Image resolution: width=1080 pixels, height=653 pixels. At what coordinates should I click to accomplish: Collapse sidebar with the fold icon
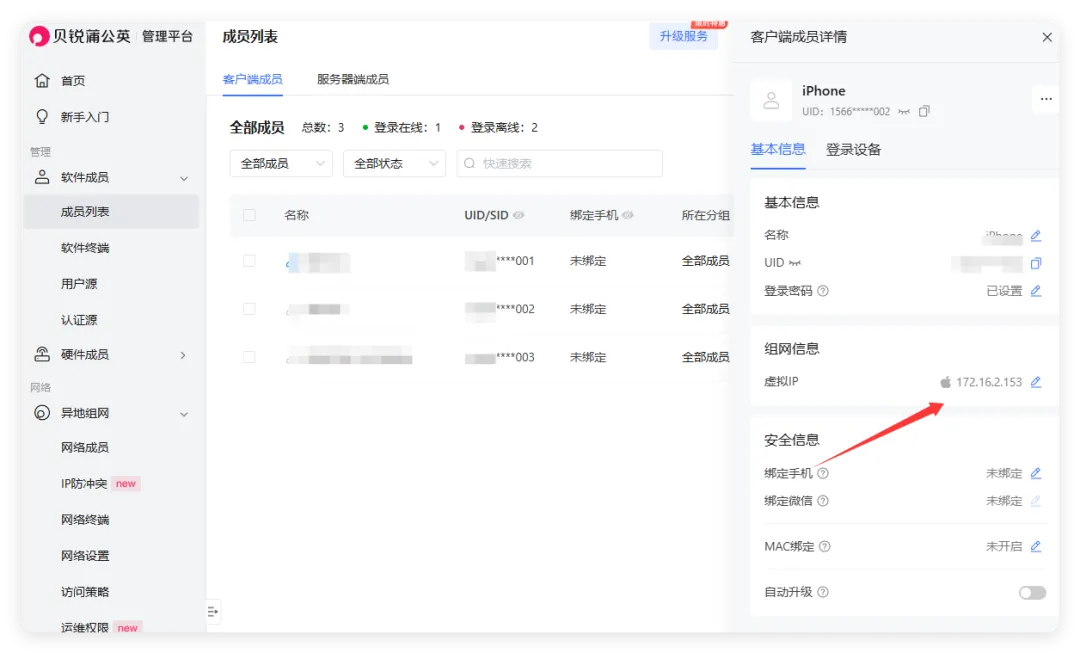[x=213, y=611]
